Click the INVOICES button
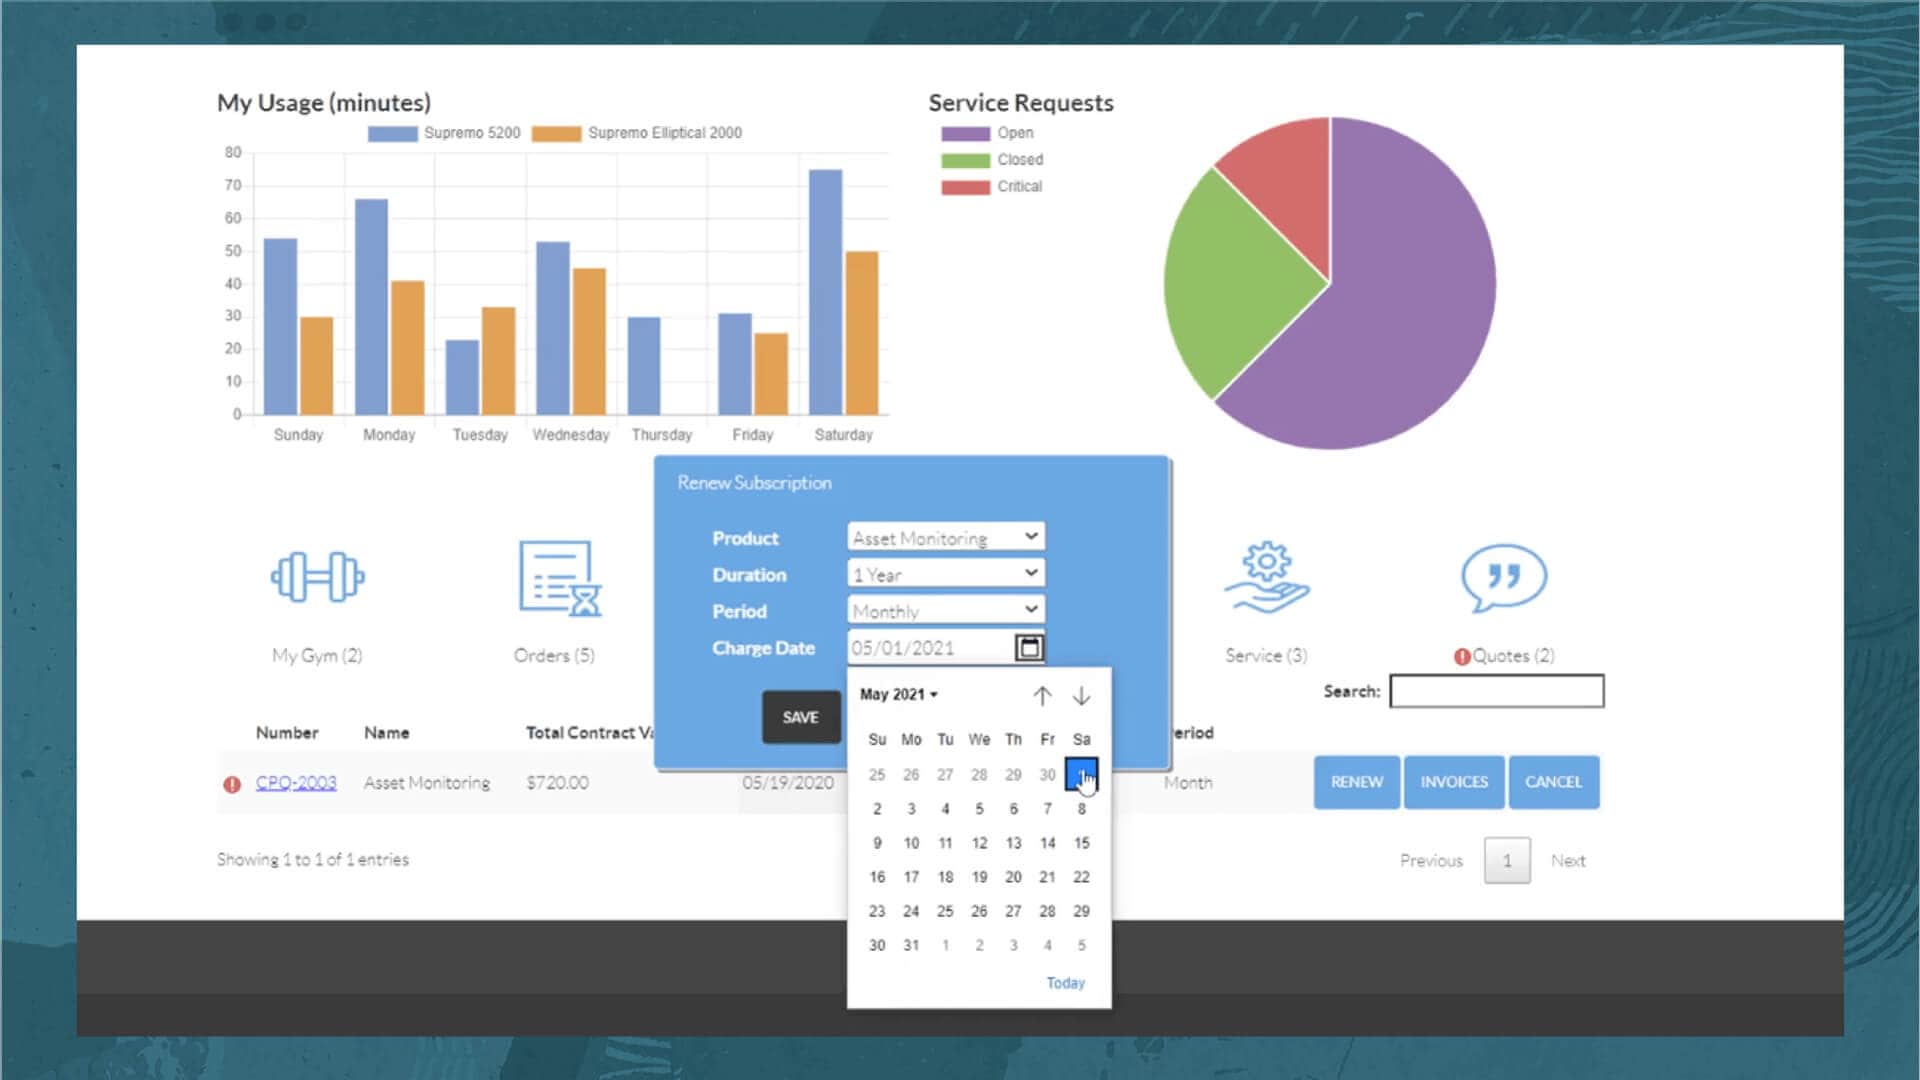Viewport: 1920px width, 1080px height. point(1453,781)
